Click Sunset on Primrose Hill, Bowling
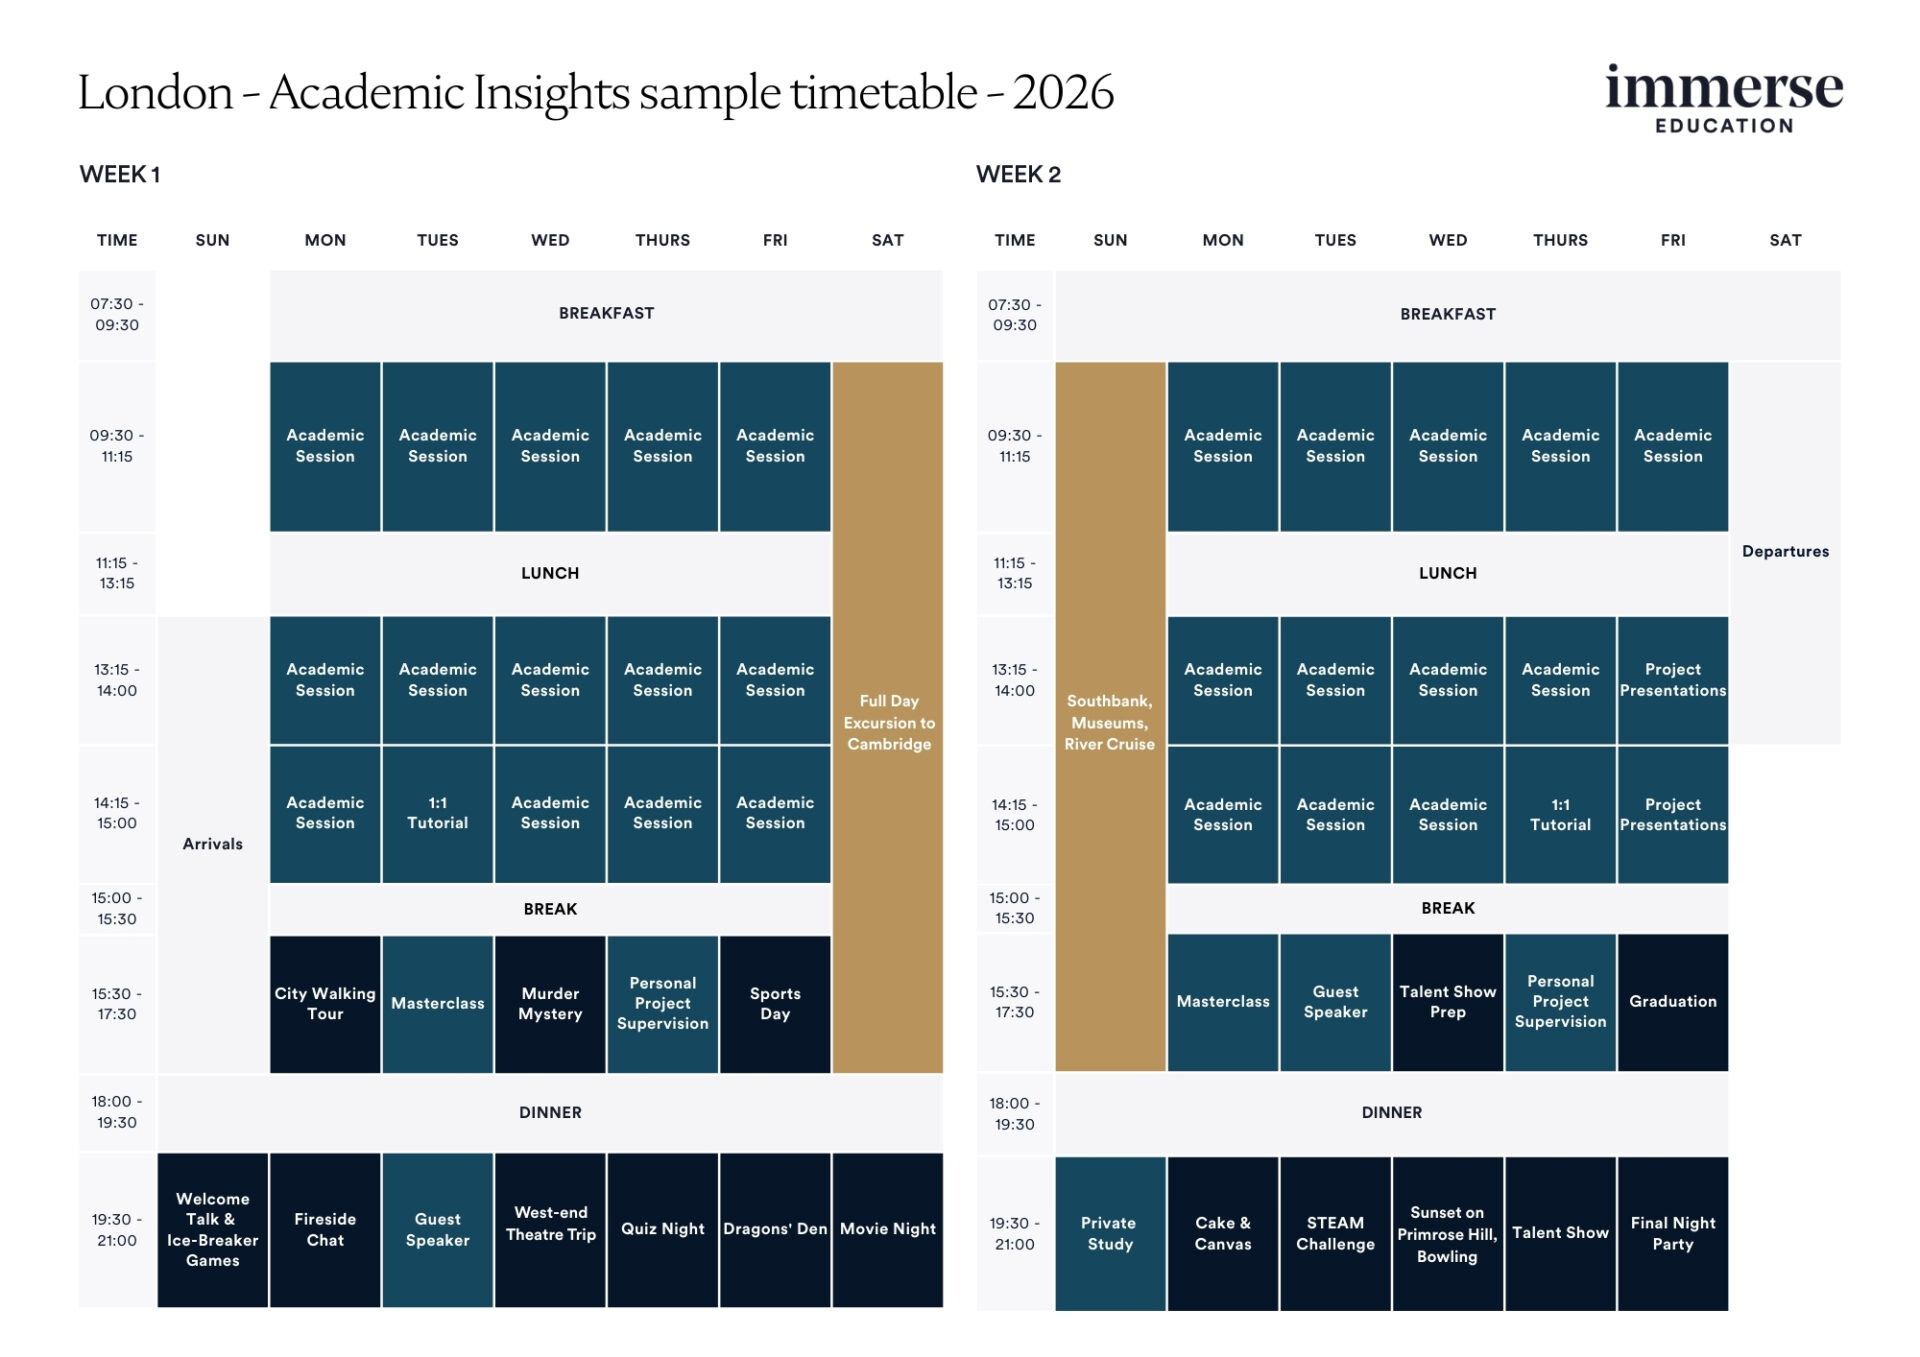 point(1447,1233)
